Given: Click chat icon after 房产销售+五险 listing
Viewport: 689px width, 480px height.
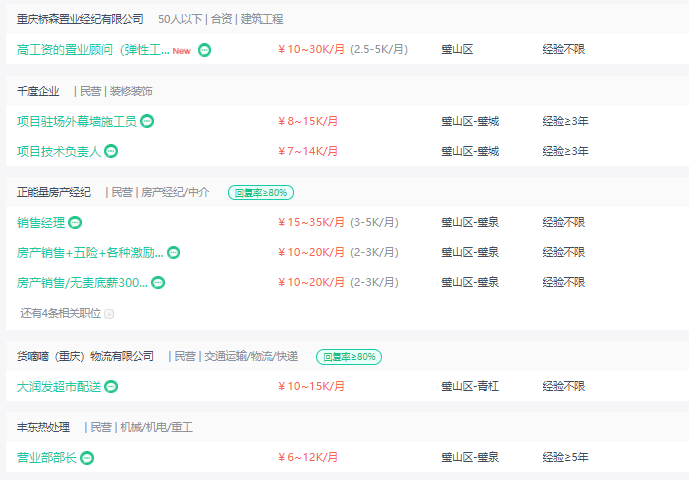Looking at the screenshot, I should [174, 253].
